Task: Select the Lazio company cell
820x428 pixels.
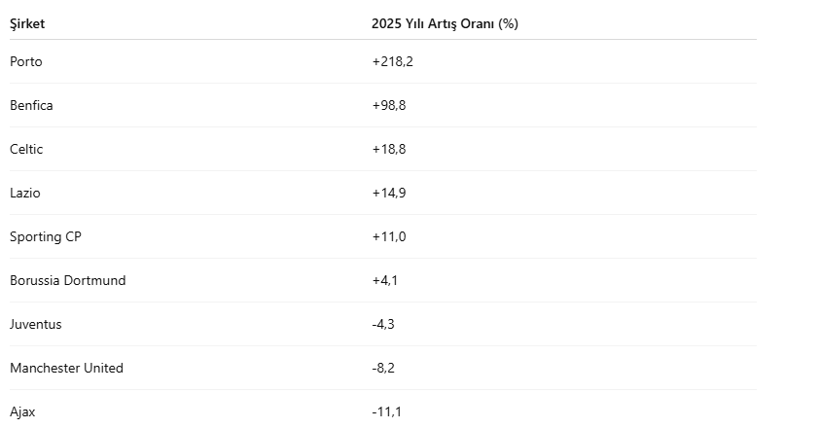Action: click(25, 193)
